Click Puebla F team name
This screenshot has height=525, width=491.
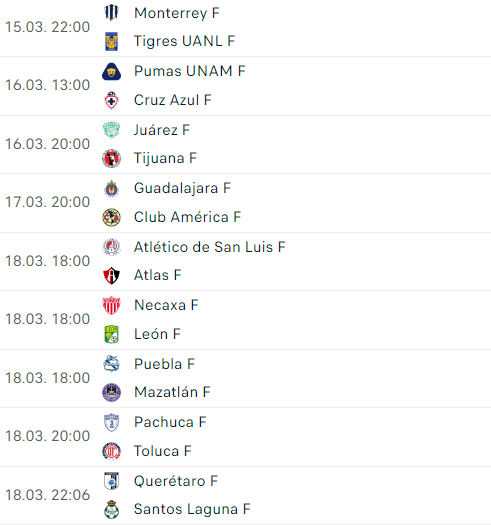(164, 364)
